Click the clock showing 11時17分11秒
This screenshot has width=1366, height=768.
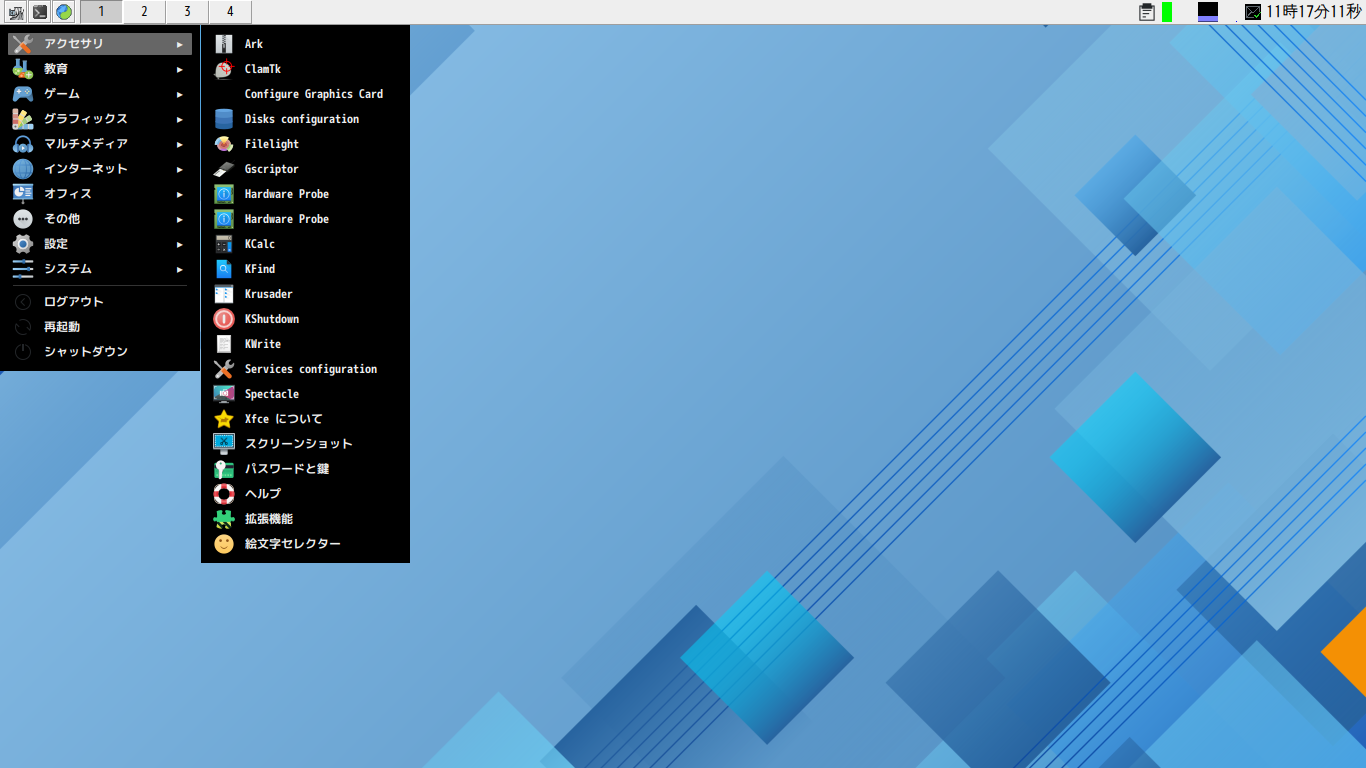point(1314,12)
